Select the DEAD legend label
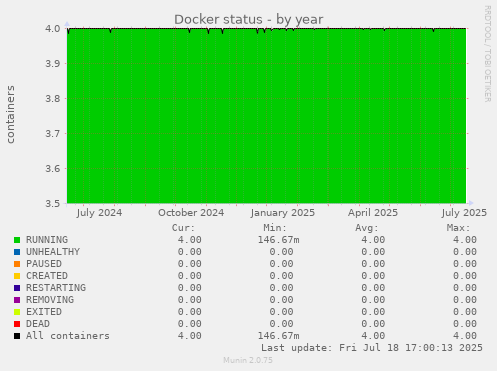497x371 pixels. pos(38,324)
